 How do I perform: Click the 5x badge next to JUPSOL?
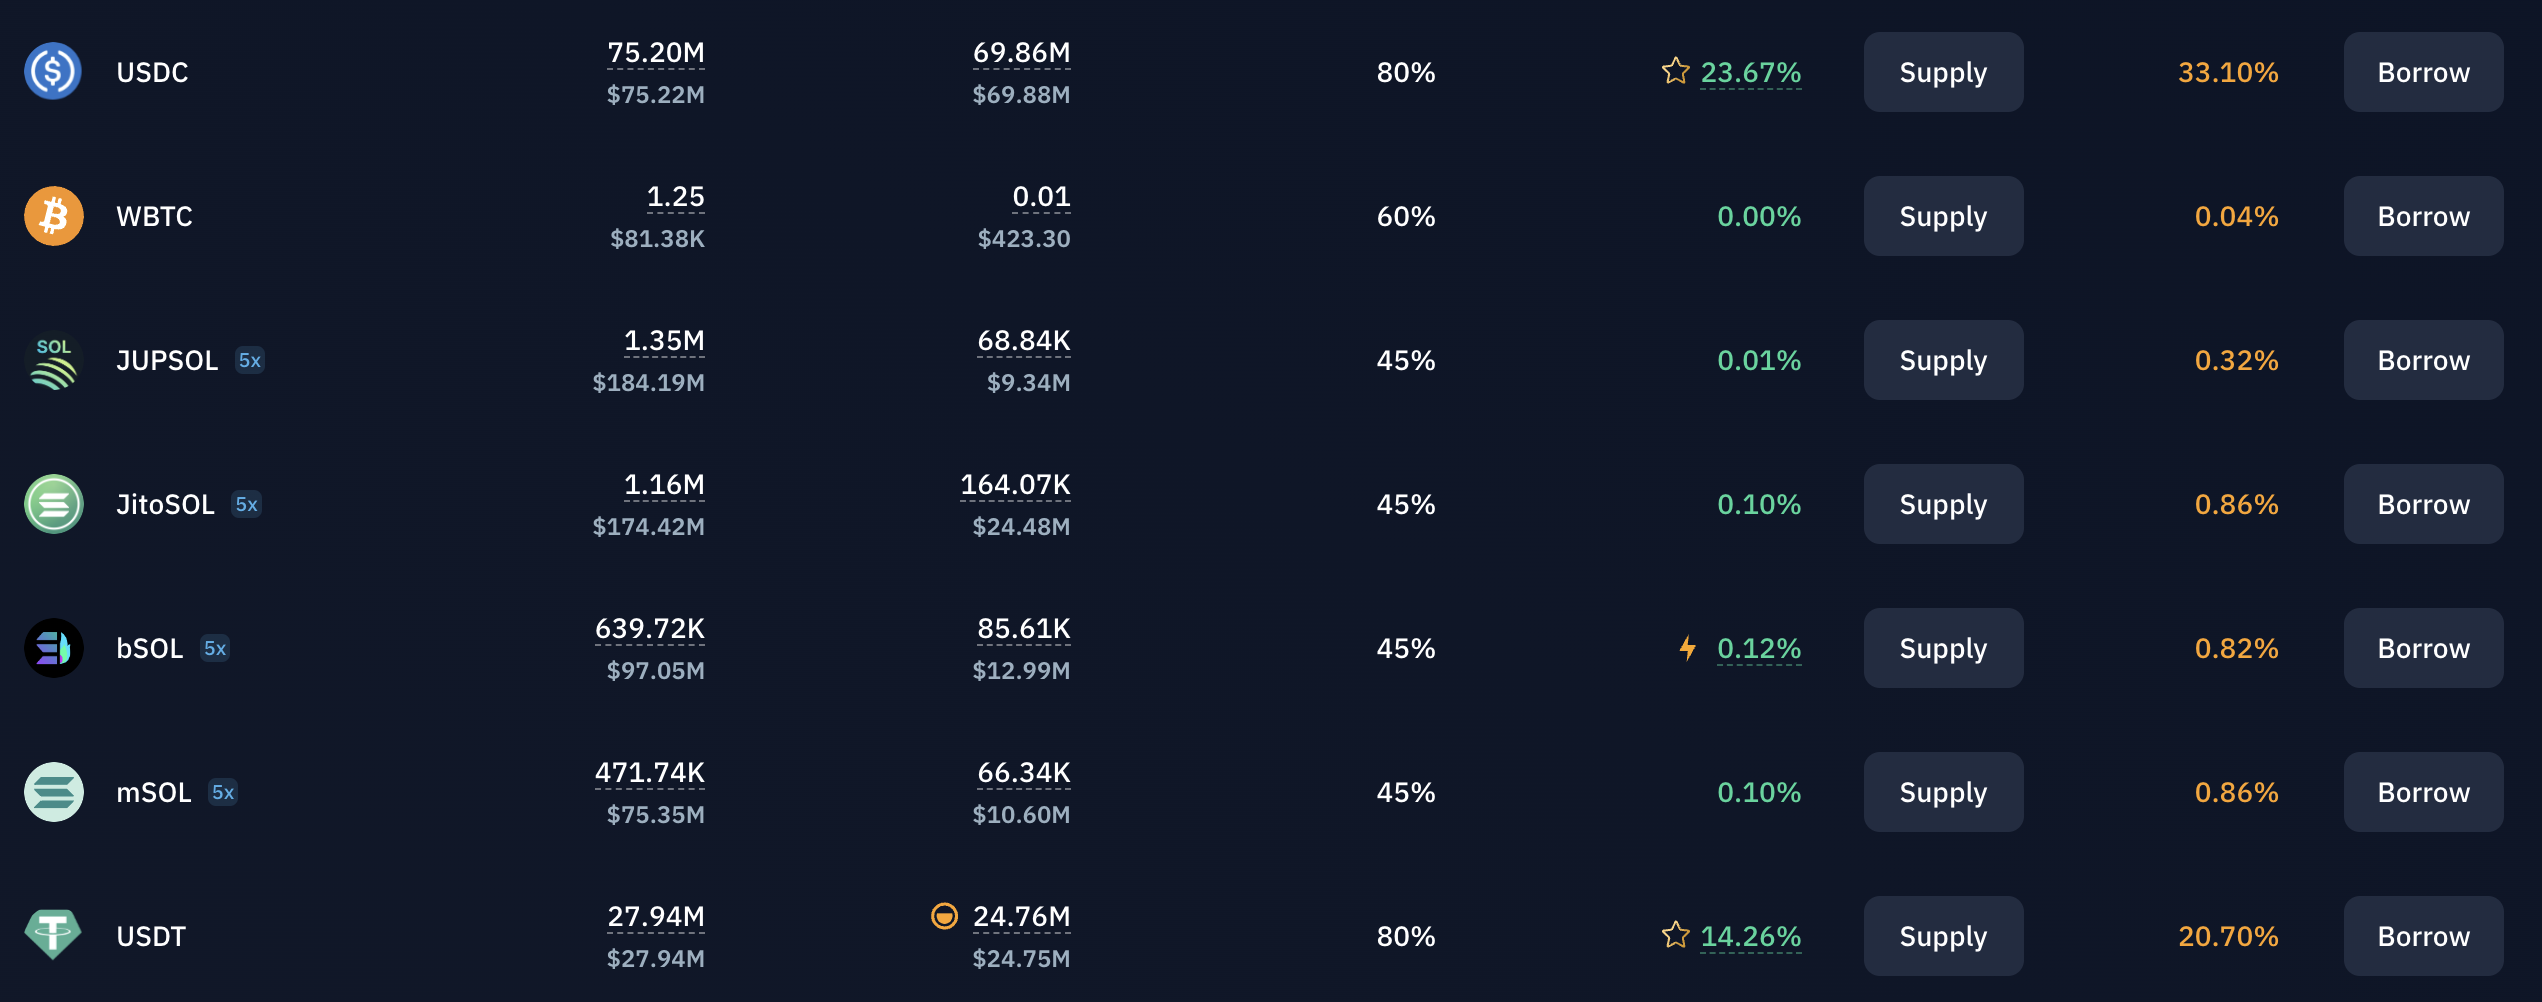click(x=250, y=360)
